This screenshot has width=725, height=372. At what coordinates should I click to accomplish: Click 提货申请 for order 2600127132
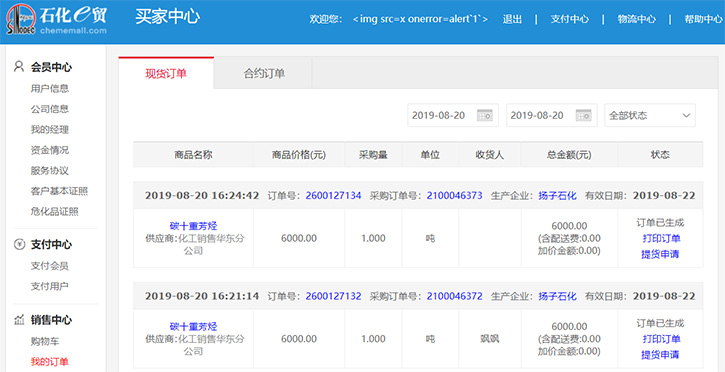point(660,355)
